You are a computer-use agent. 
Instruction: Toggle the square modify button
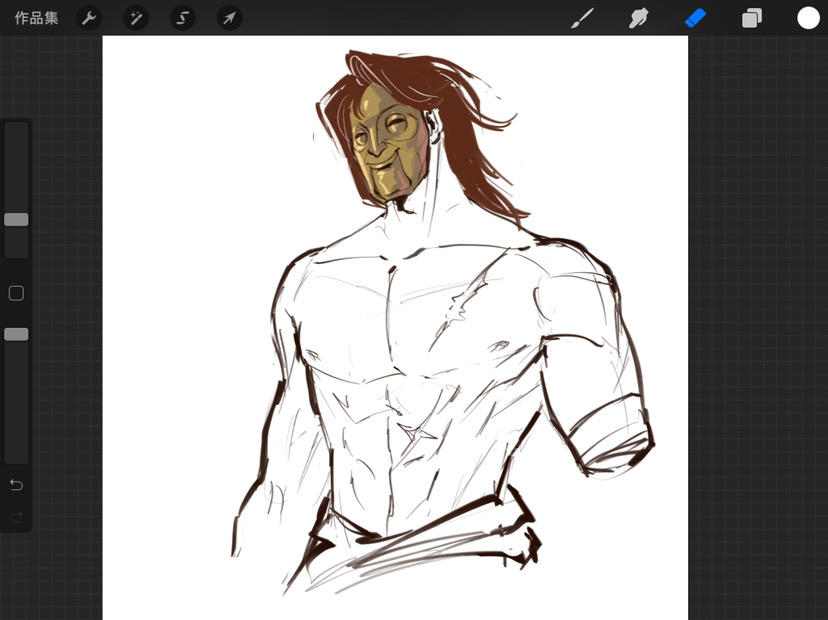tap(16, 293)
